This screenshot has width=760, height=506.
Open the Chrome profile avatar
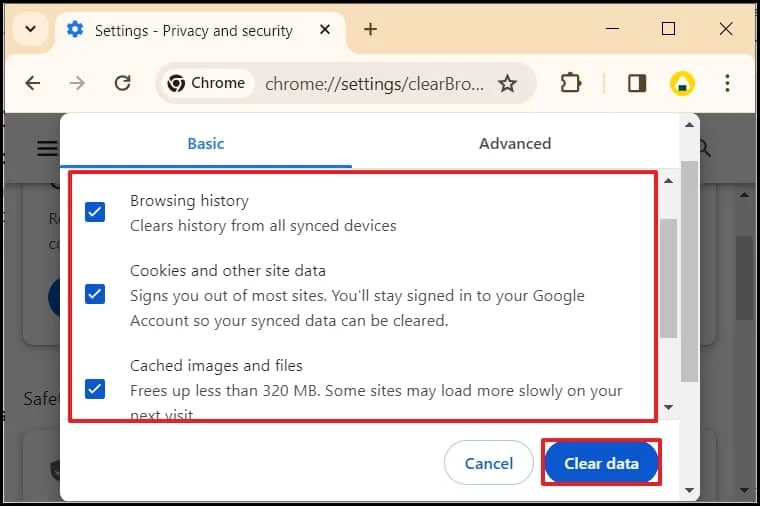[x=683, y=84]
